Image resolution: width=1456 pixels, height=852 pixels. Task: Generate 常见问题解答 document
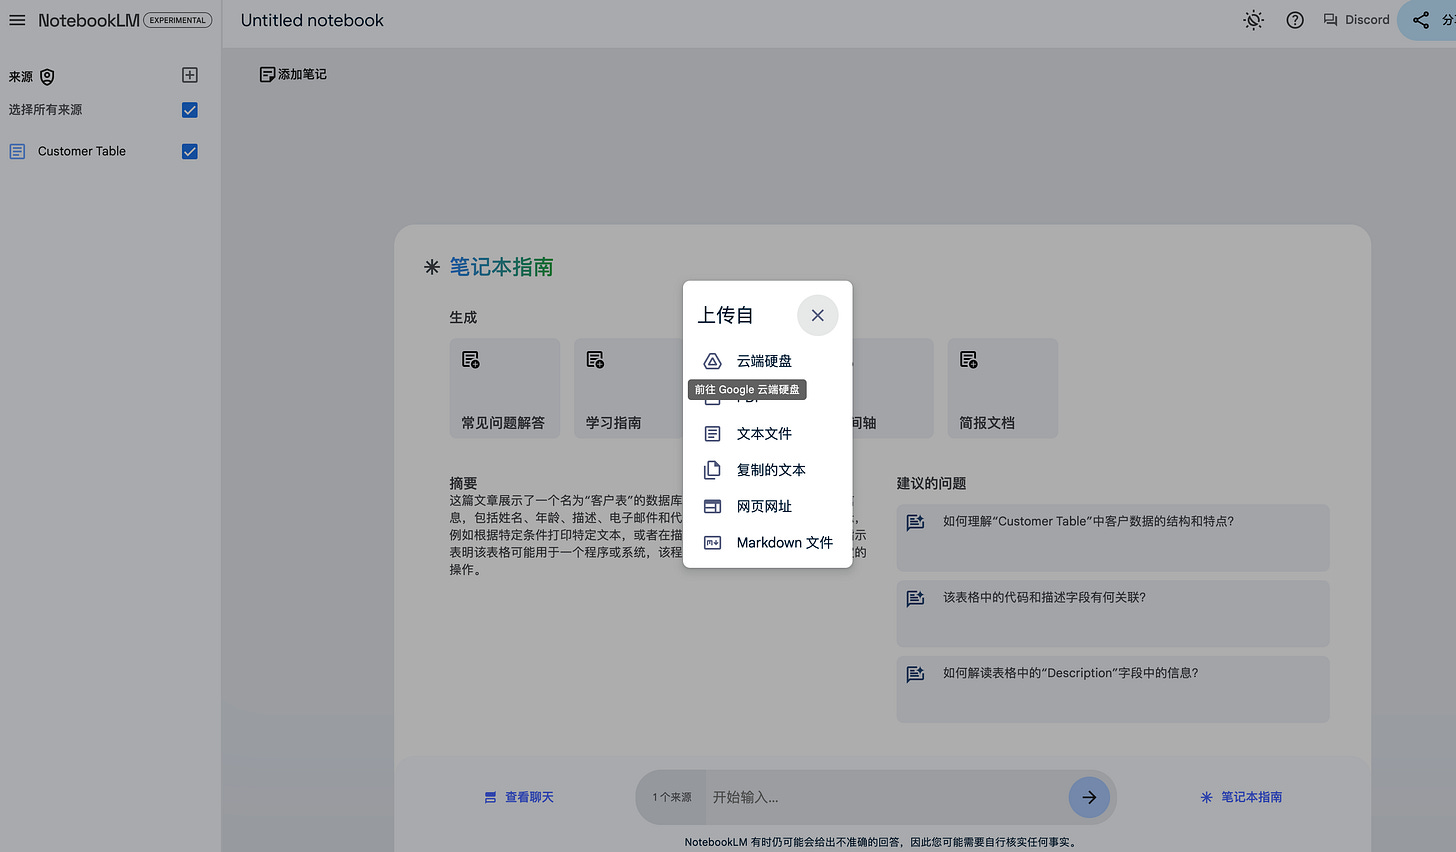(x=504, y=388)
